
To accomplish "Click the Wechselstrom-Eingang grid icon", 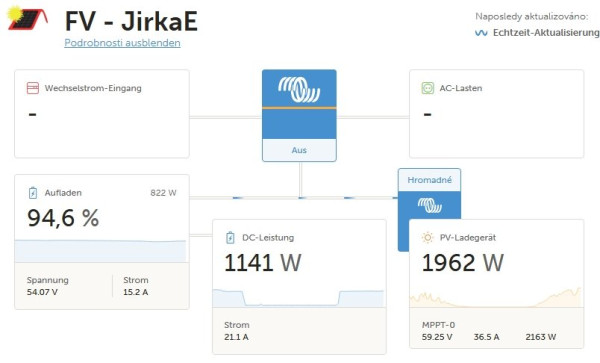I will pos(33,88).
